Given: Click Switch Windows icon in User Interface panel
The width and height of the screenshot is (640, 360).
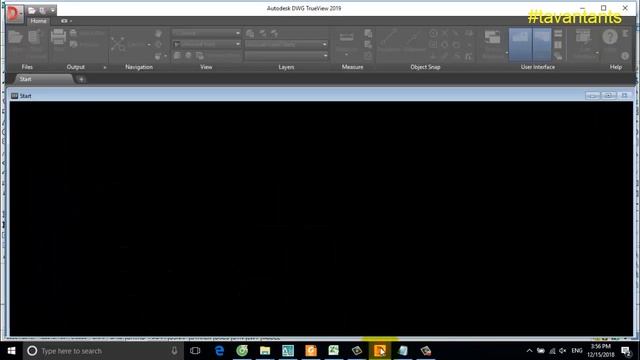Looking at the screenshot, I should point(493,37).
